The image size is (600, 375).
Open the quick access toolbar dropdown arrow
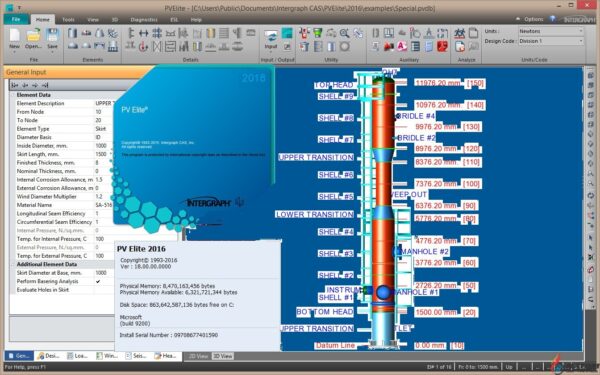pos(19,8)
